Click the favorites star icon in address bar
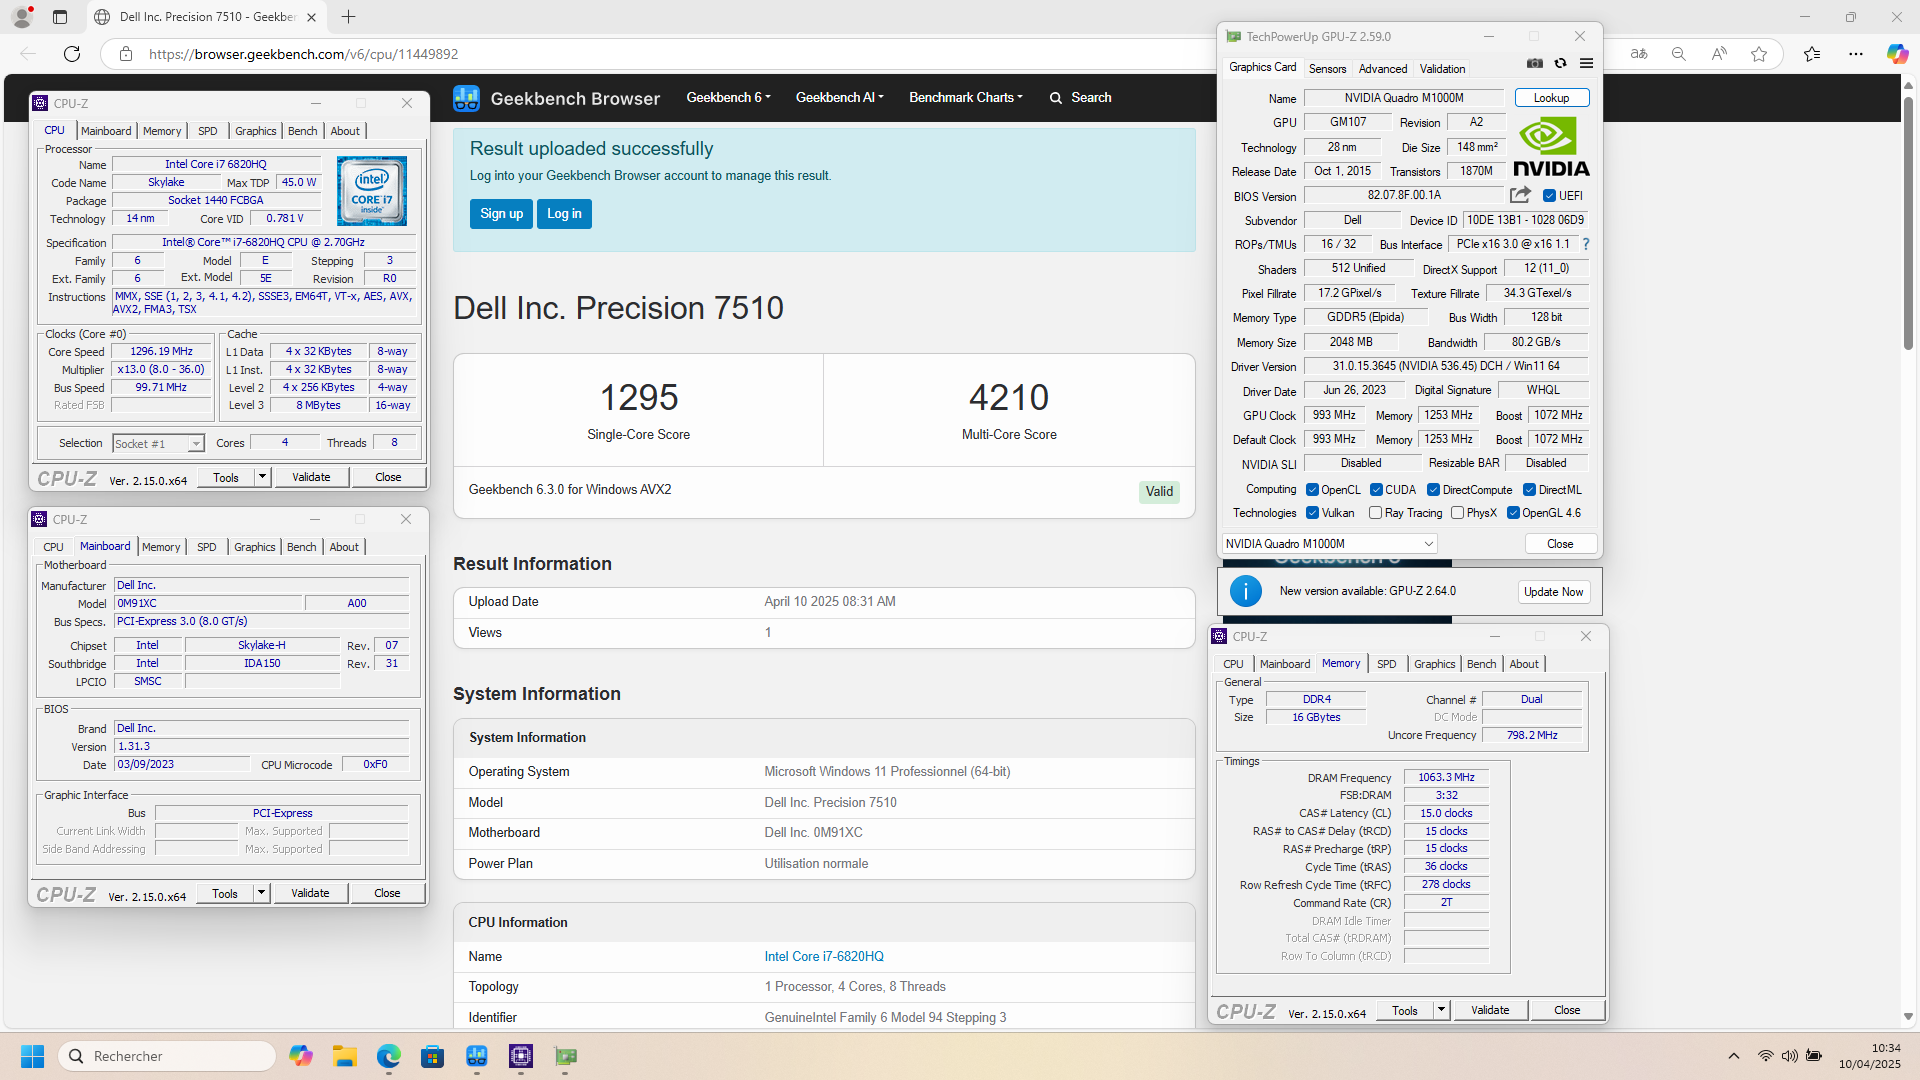 click(x=1759, y=54)
